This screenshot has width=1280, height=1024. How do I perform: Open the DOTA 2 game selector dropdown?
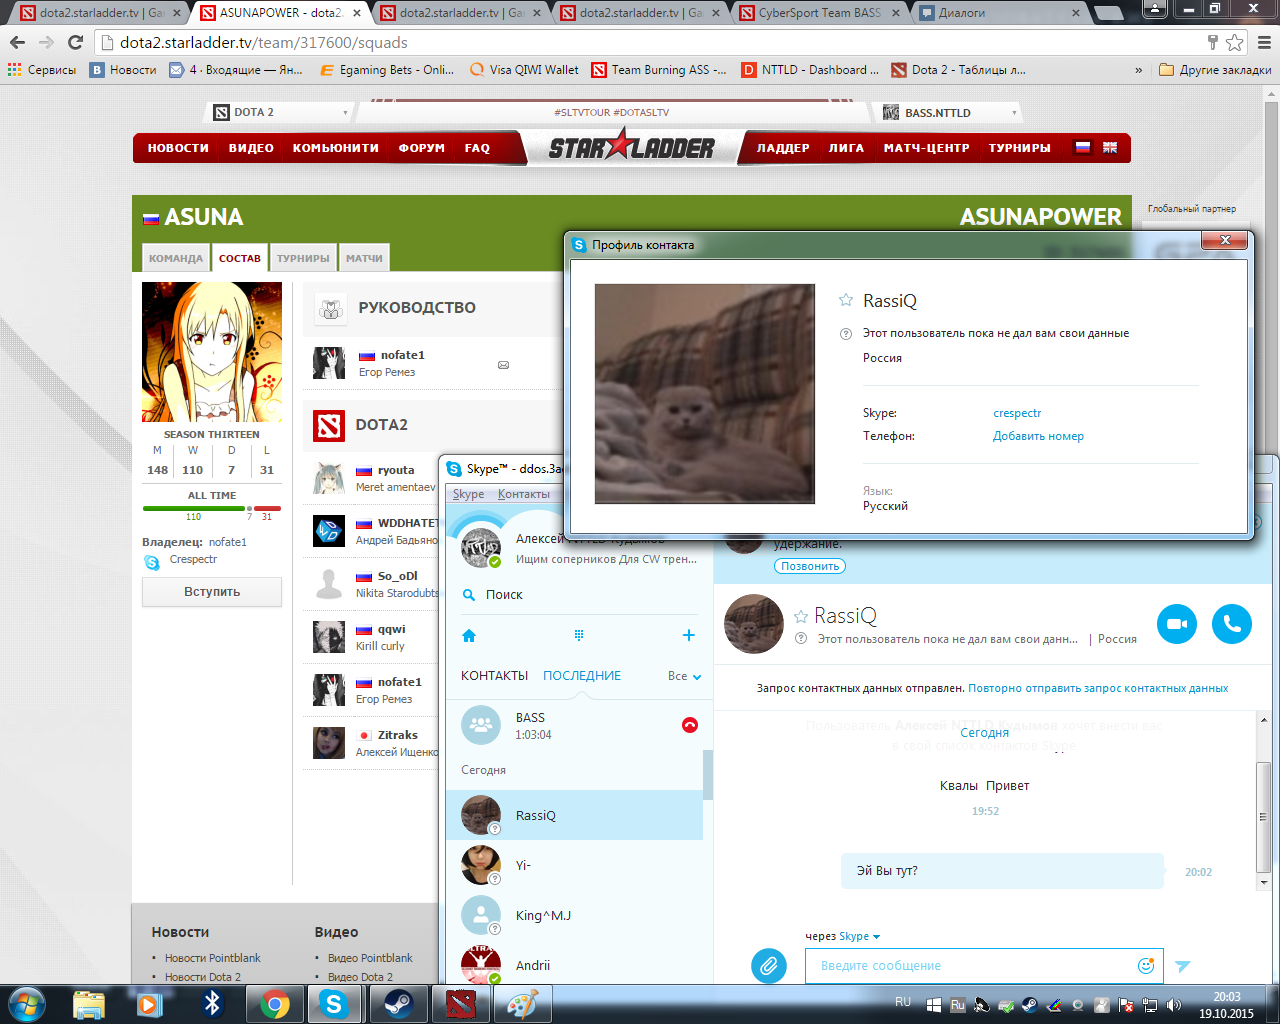point(280,112)
